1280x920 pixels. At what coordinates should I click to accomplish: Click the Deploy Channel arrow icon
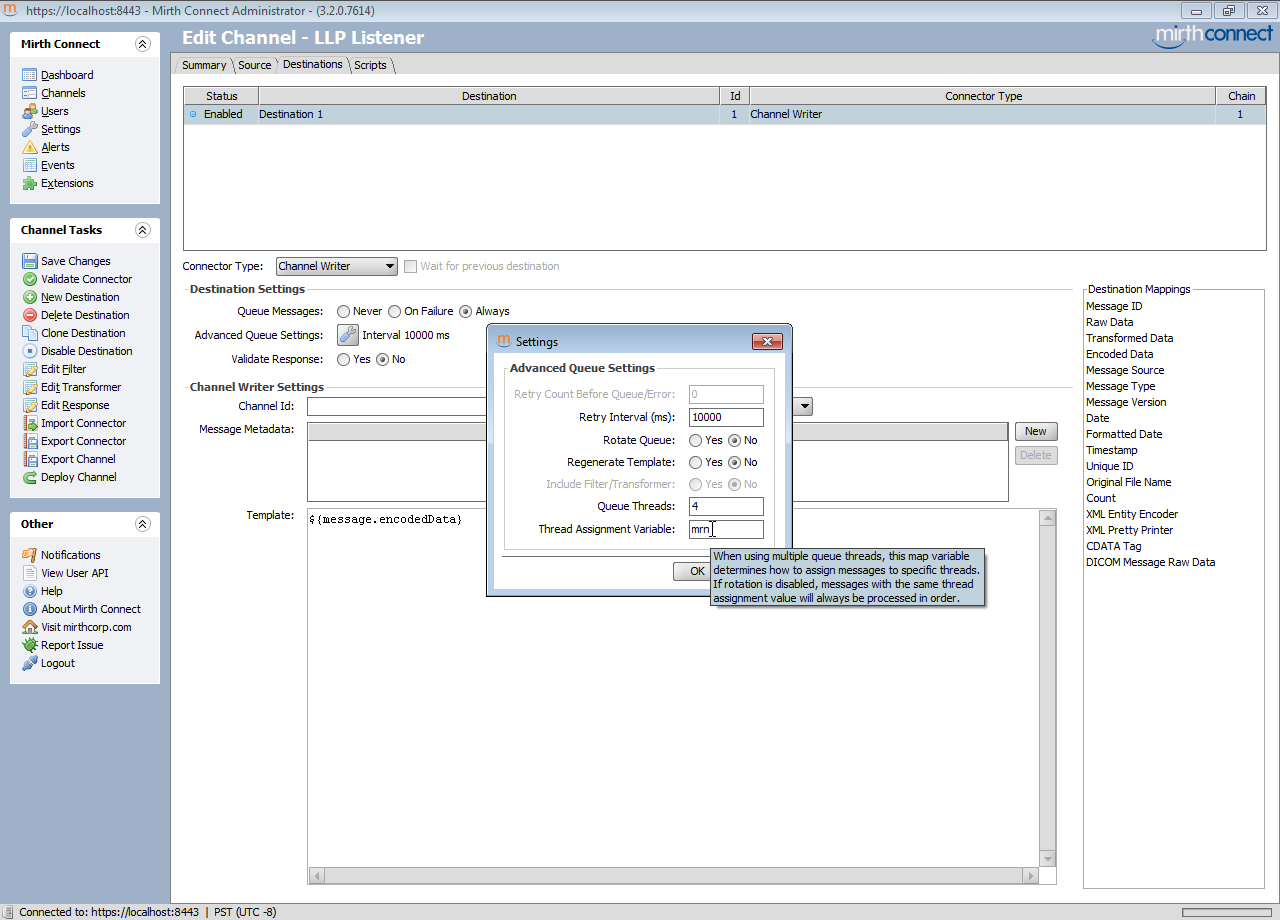[x=30, y=477]
